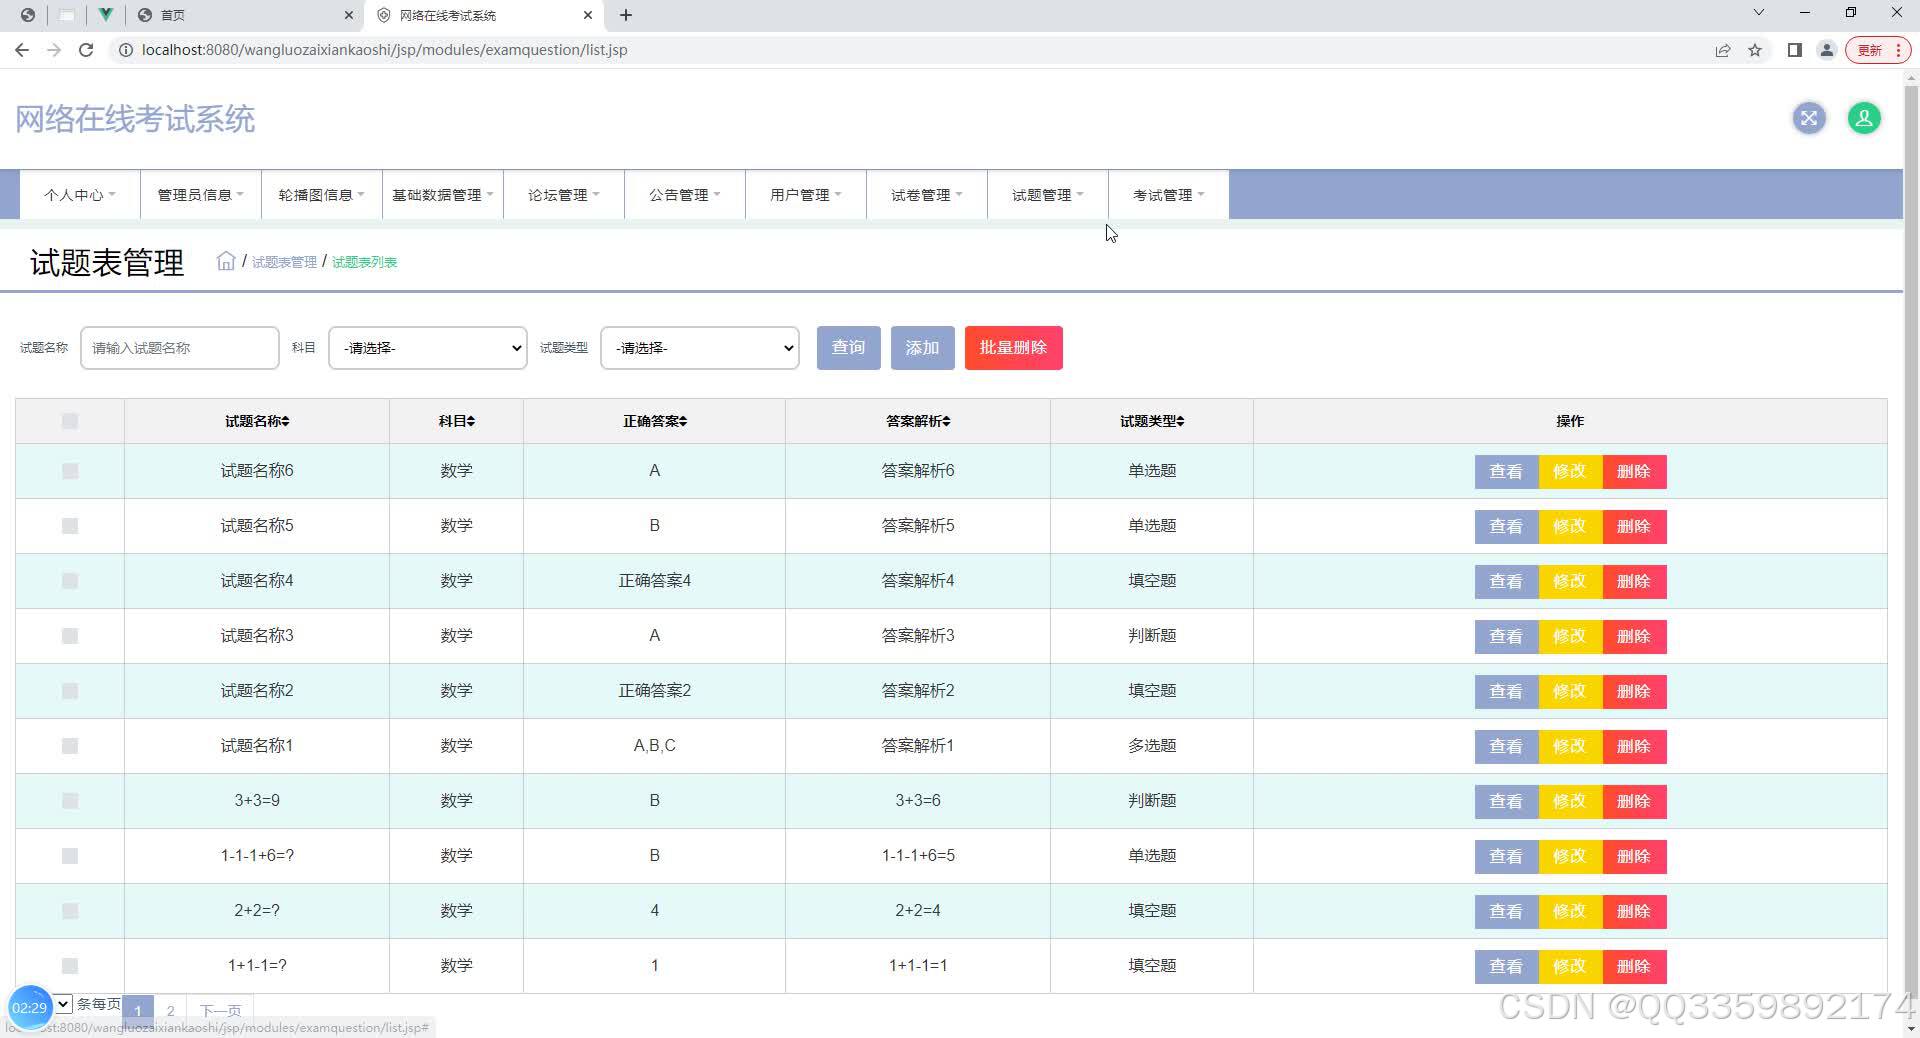Sort by 正确答案 column arrows
The image size is (1920, 1038).
point(683,421)
